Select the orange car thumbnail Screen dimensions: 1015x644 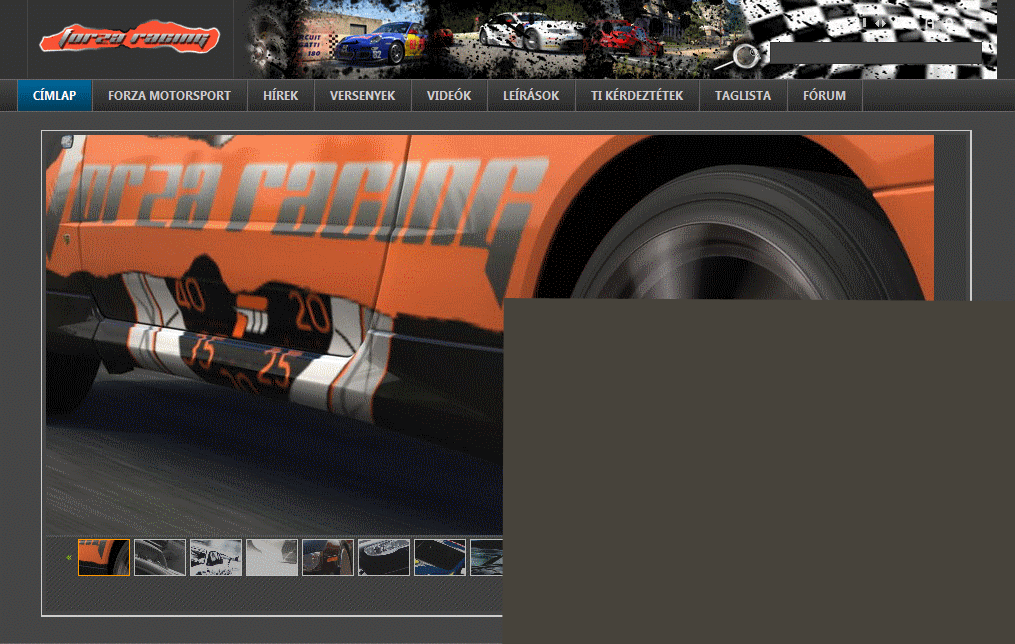(x=104, y=557)
